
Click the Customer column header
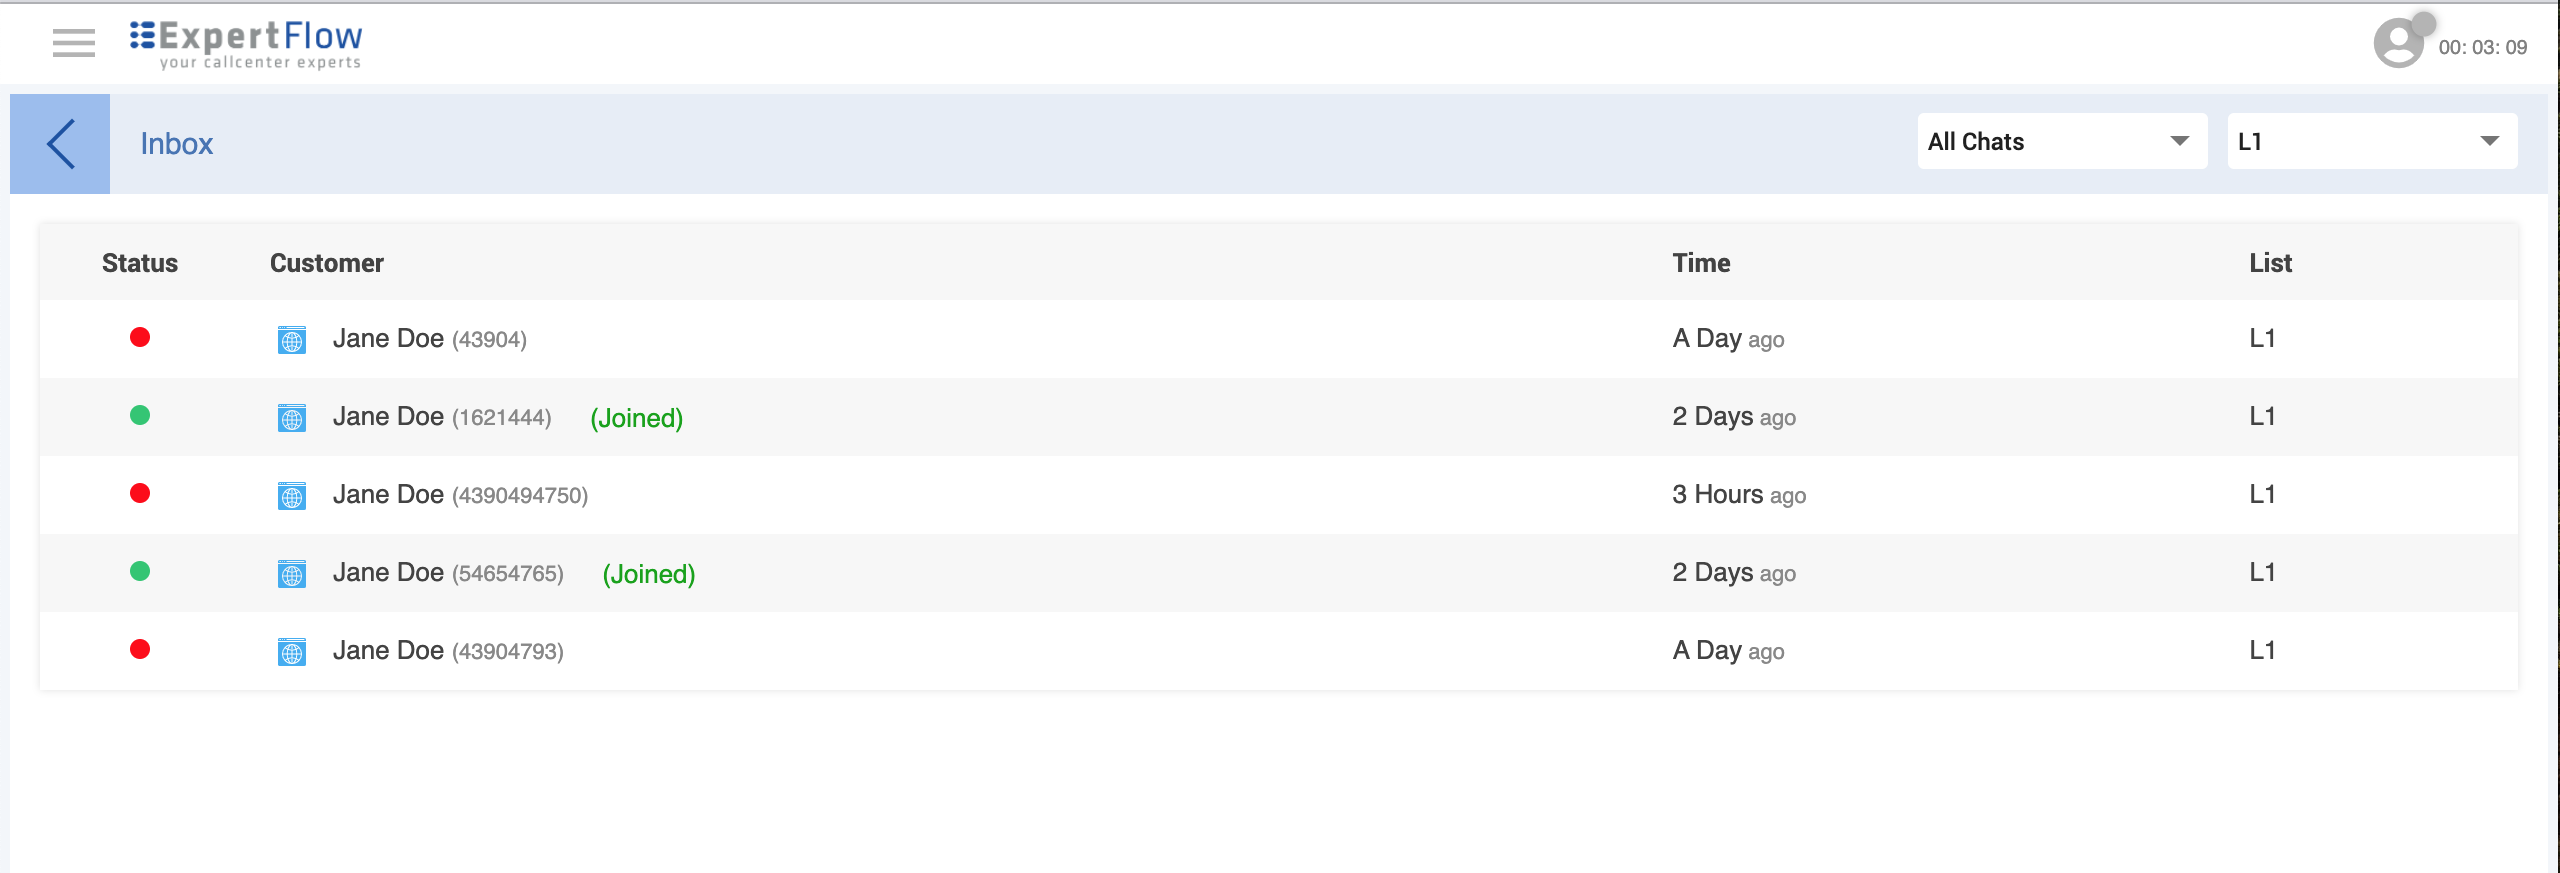pyautogui.click(x=326, y=263)
